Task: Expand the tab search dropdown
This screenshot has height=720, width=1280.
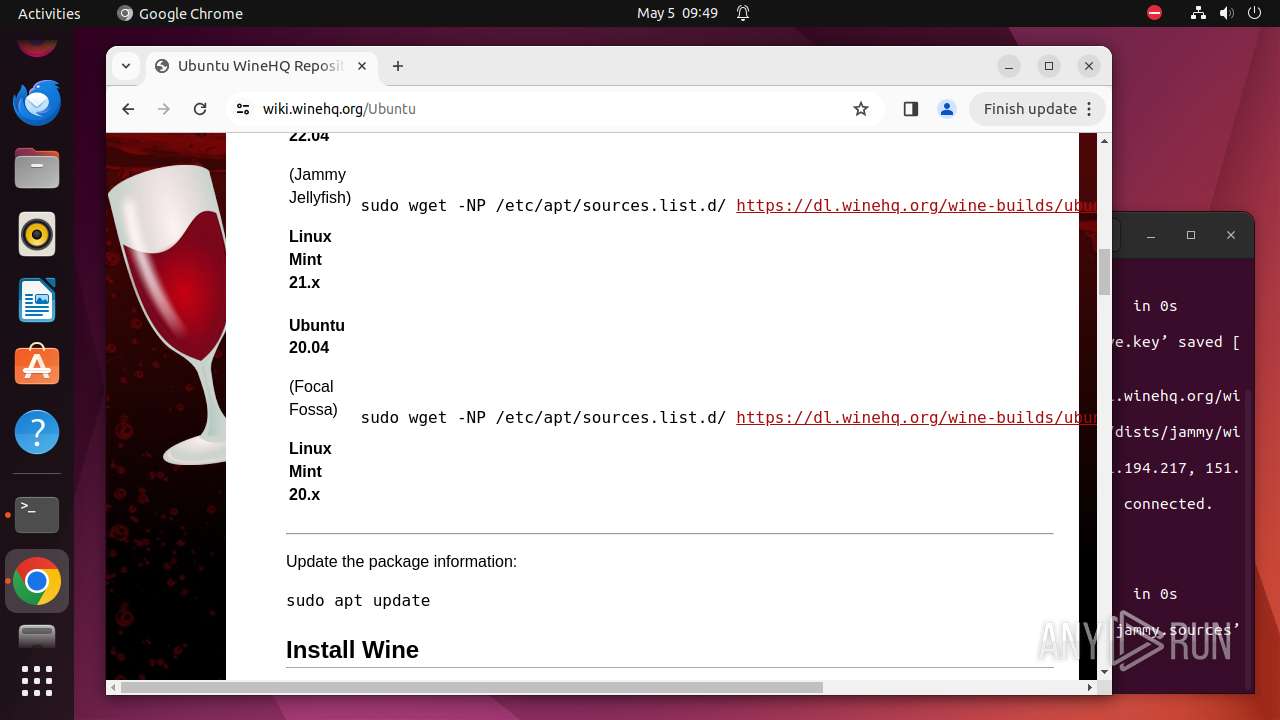Action: 126,66
